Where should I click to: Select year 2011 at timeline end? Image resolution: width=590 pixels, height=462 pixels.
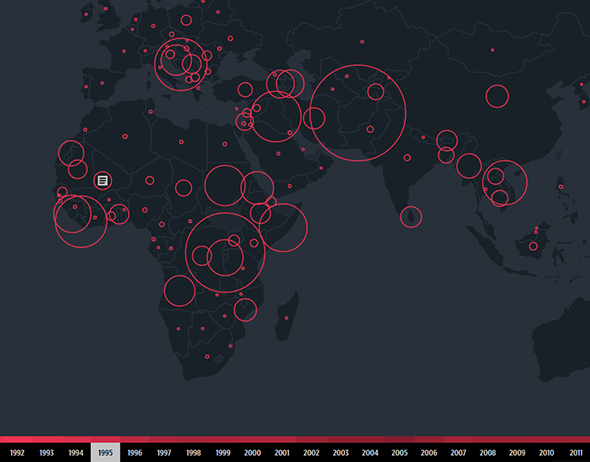point(576,453)
